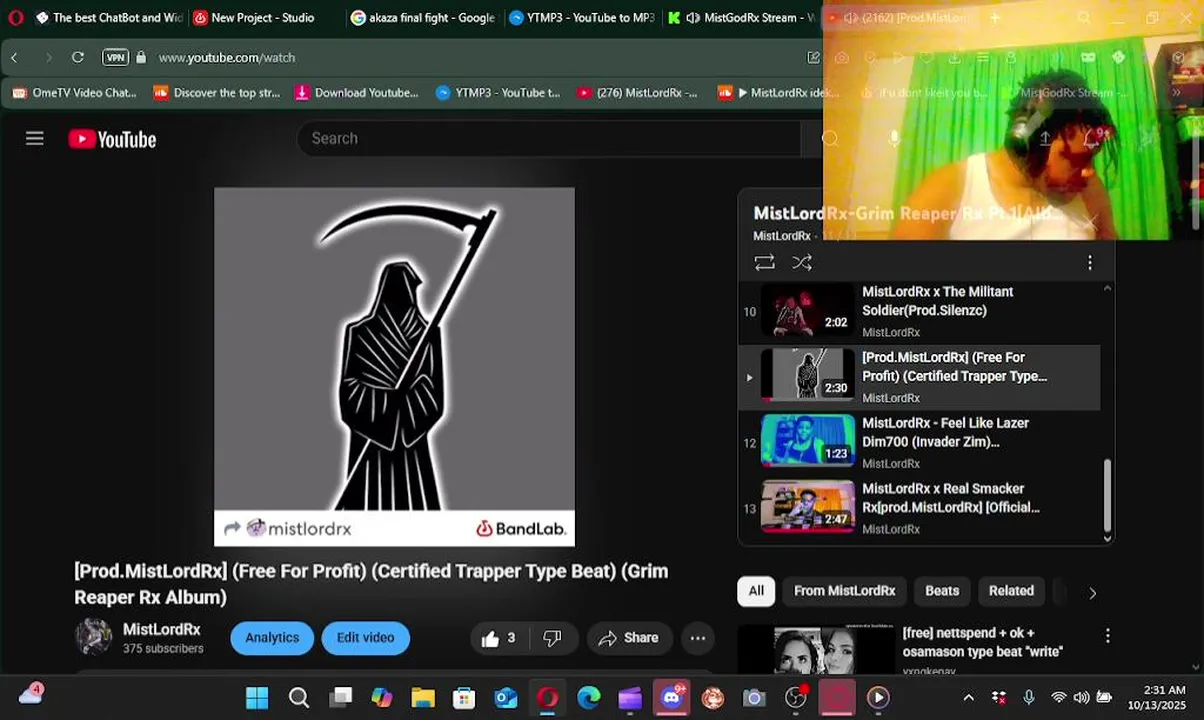
Task: Click the grim reaper video player
Action: click(x=394, y=367)
